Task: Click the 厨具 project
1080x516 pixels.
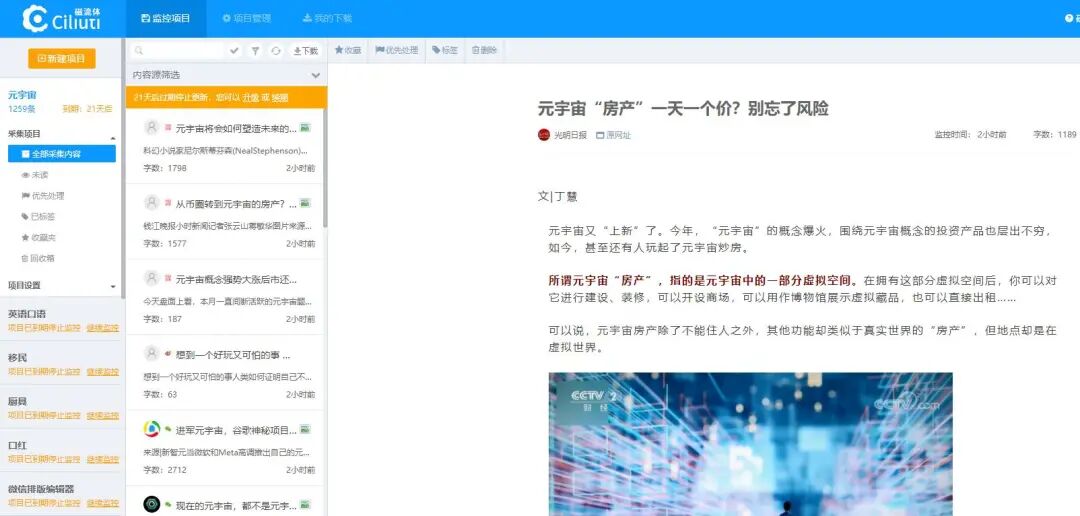Action: tap(18, 402)
